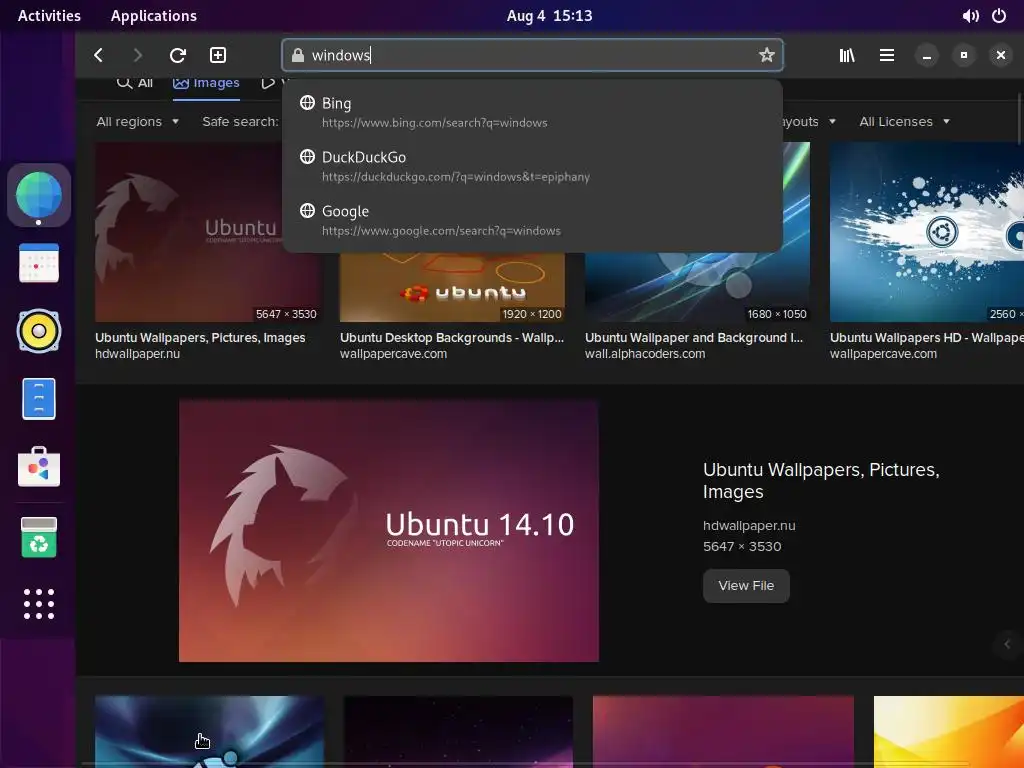
Task: Open the orange ubuntu 1920 × 1200 thumbnail
Action: (x=452, y=287)
